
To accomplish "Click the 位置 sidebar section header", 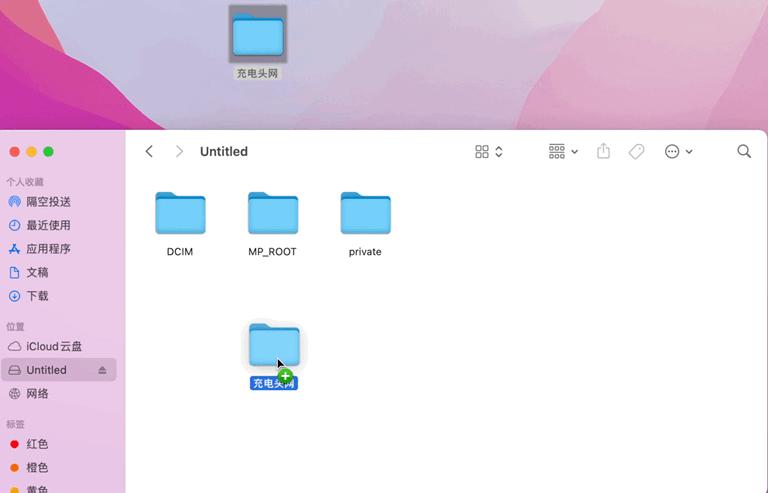I will [x=15, y=327].
